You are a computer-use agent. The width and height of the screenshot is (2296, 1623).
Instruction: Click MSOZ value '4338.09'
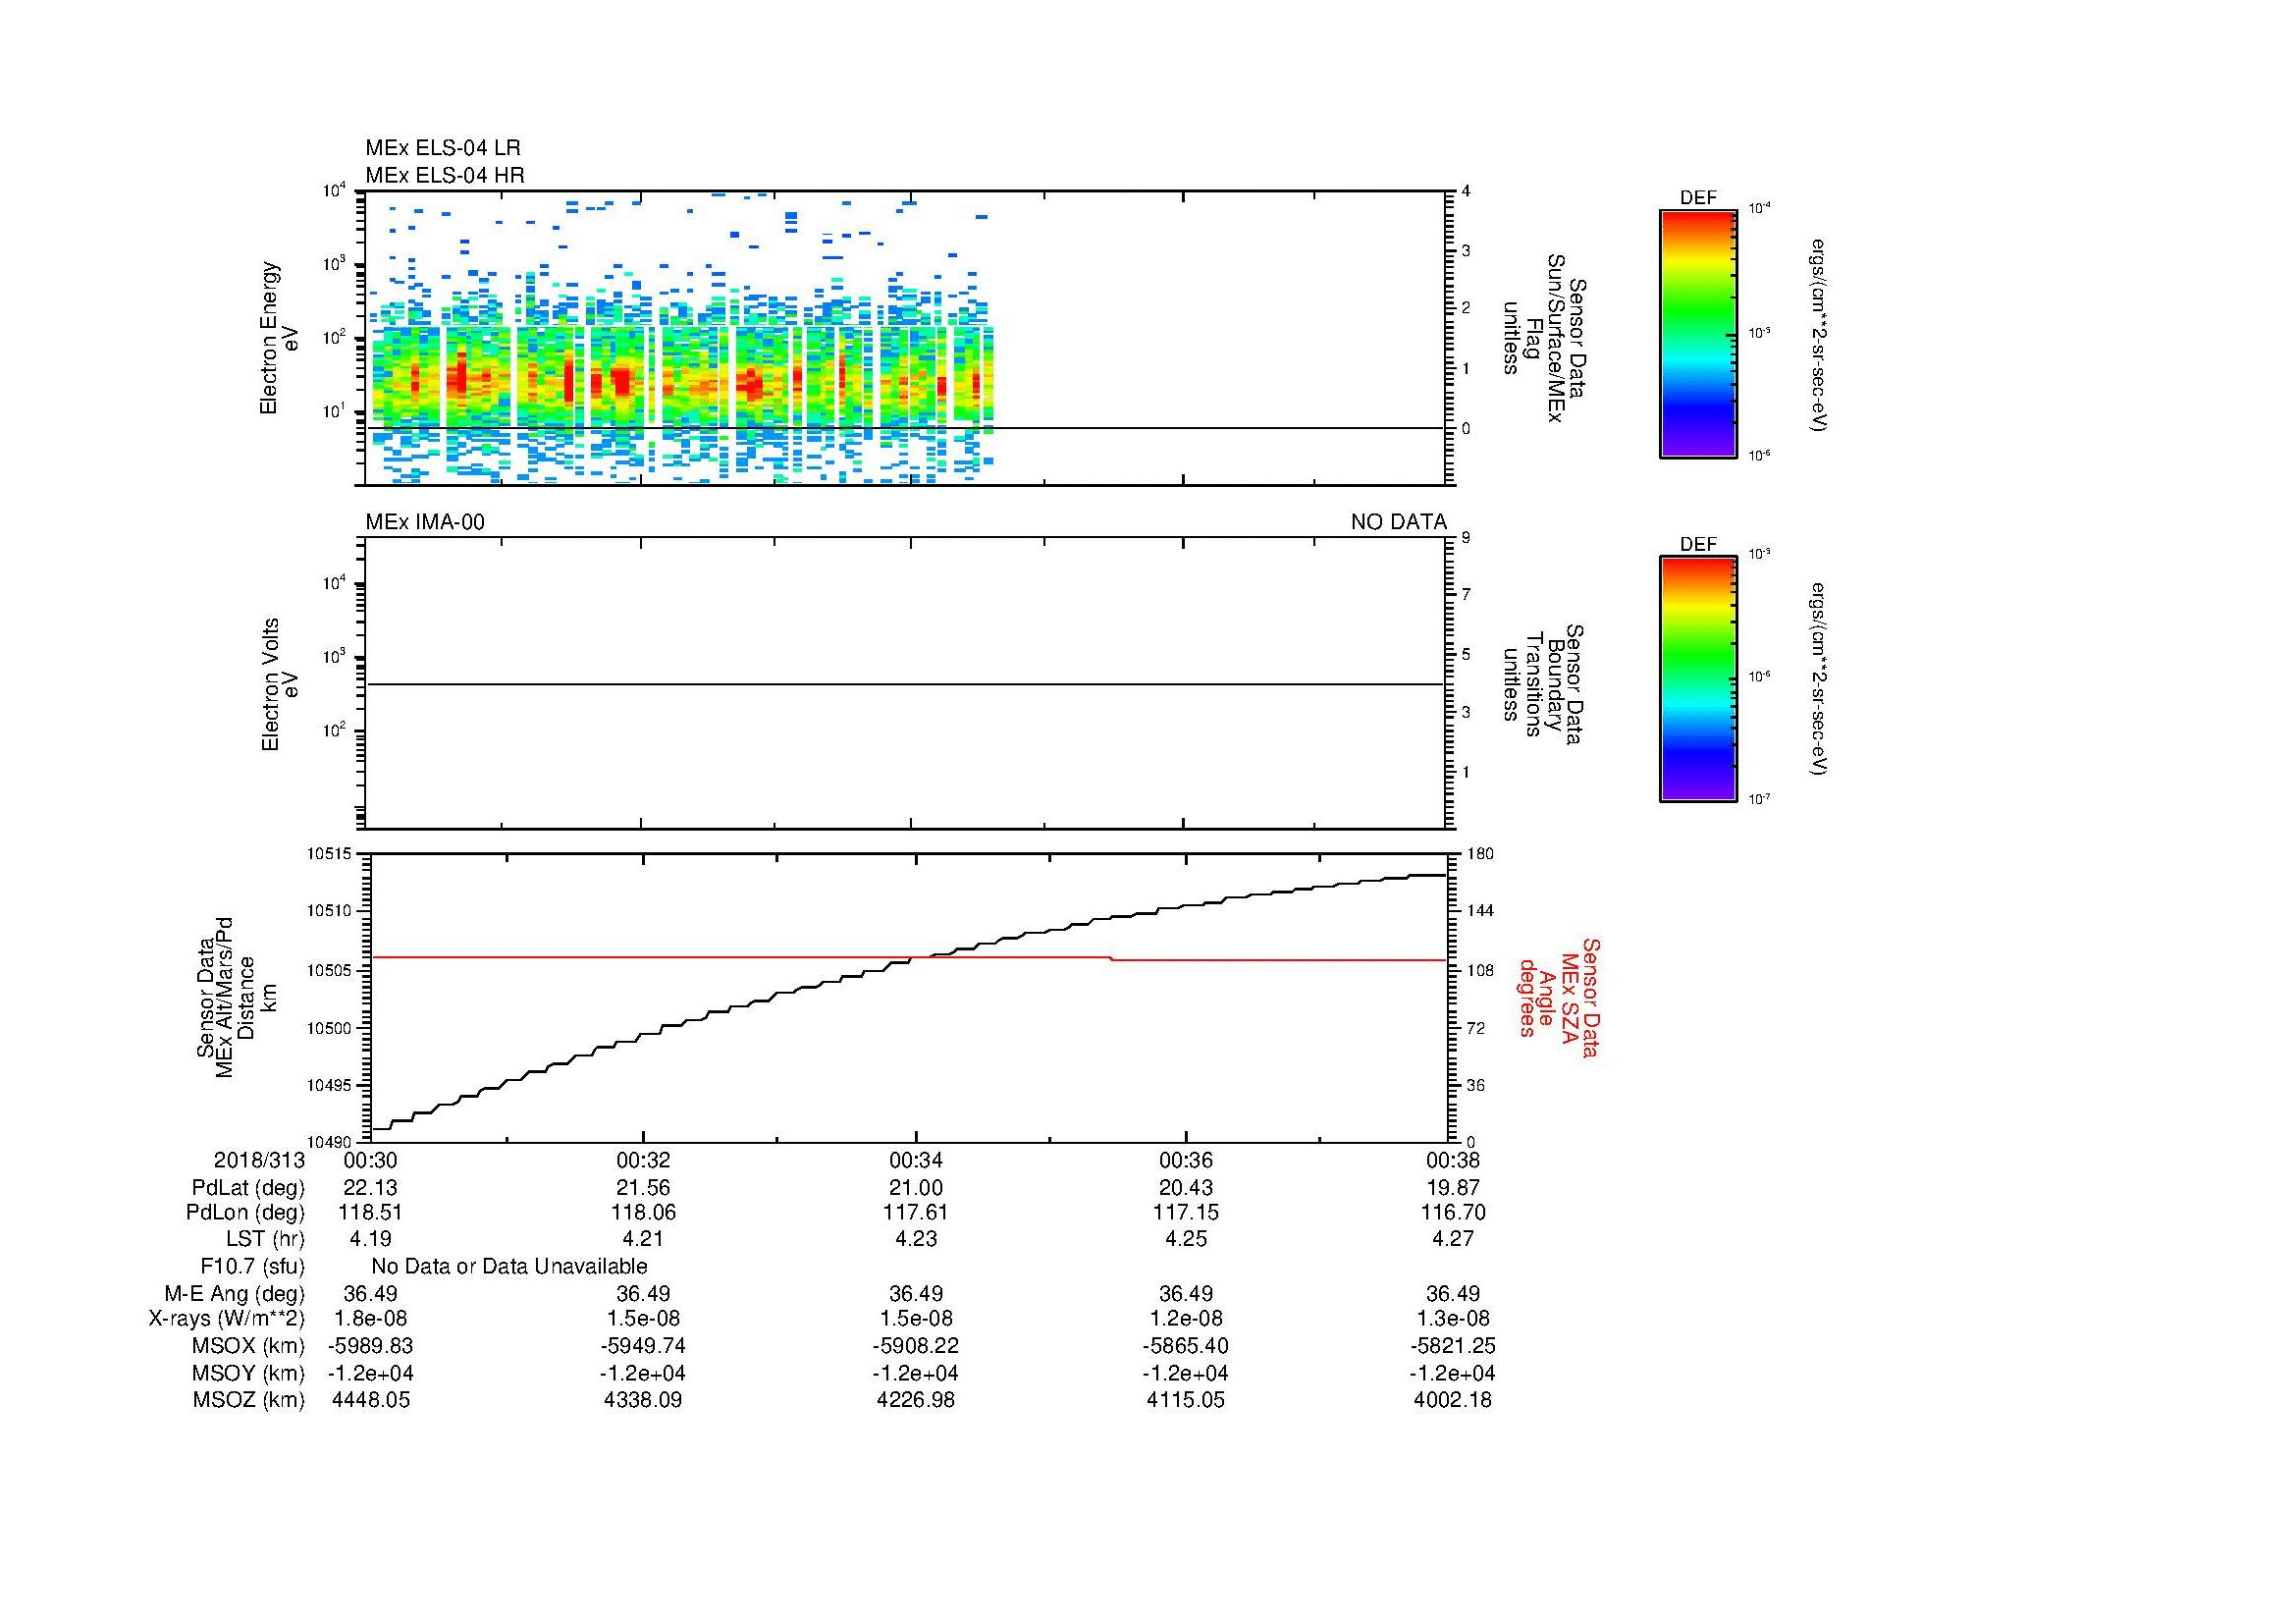643,1400
